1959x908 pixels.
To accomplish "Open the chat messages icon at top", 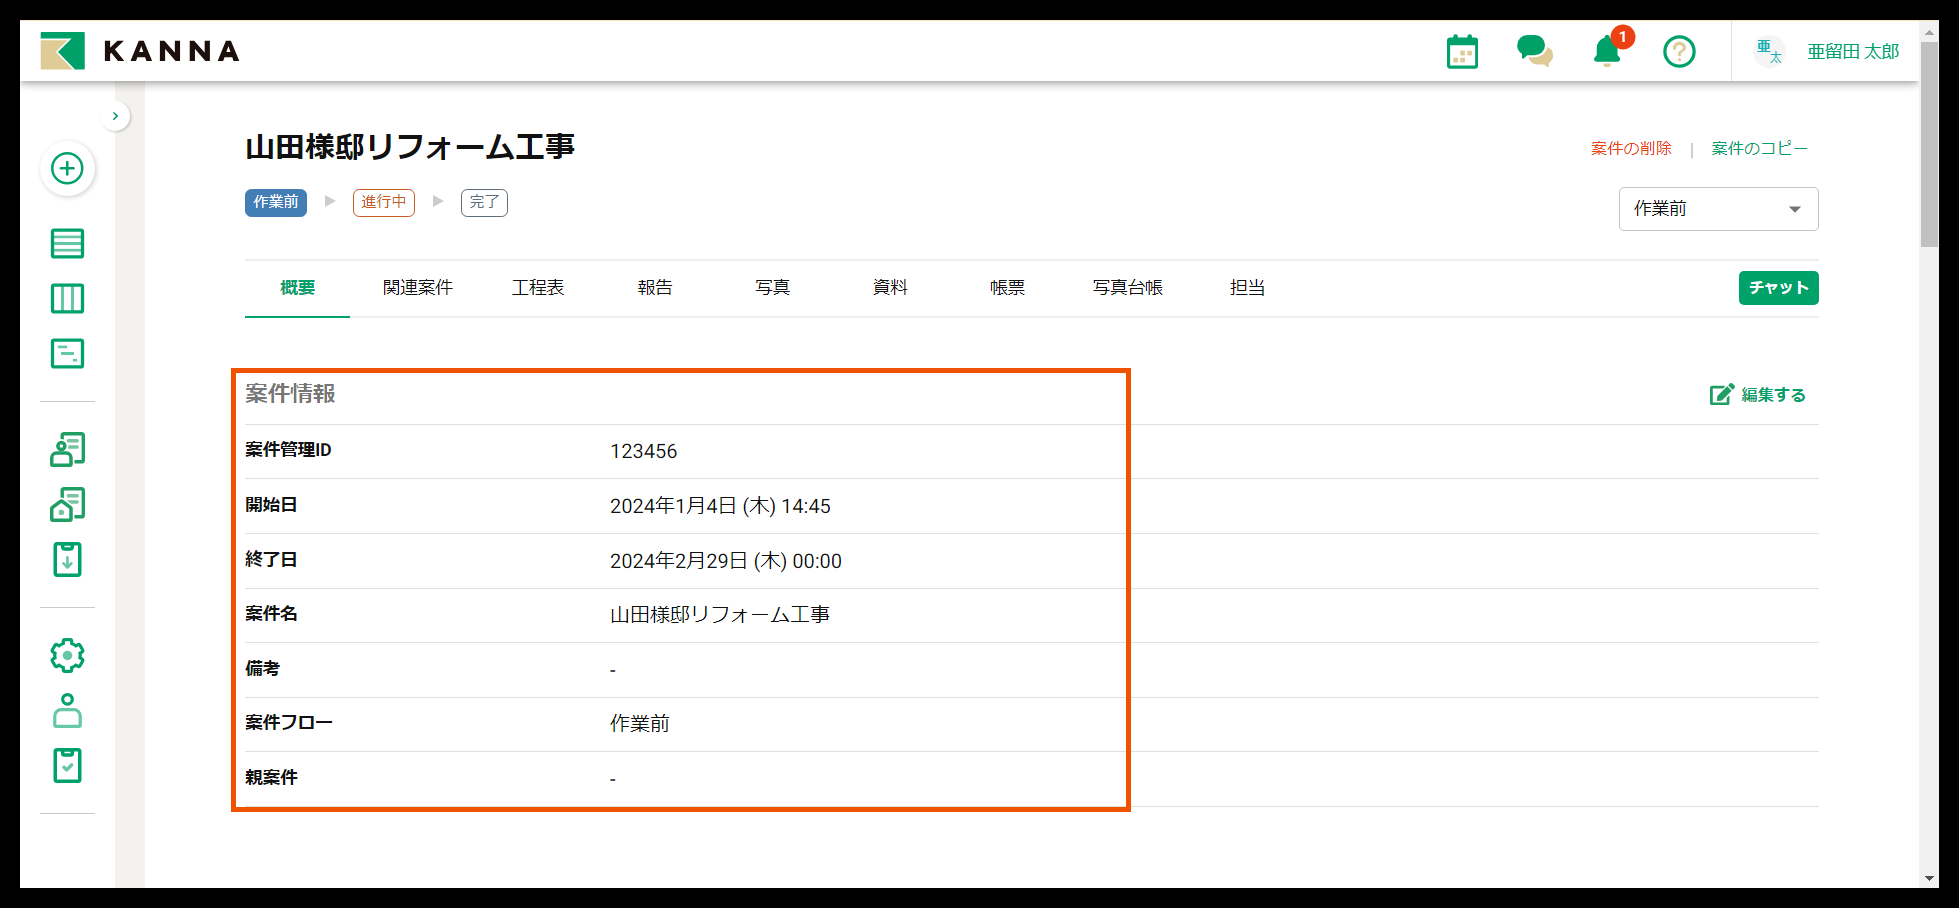I will [1534, 50].
